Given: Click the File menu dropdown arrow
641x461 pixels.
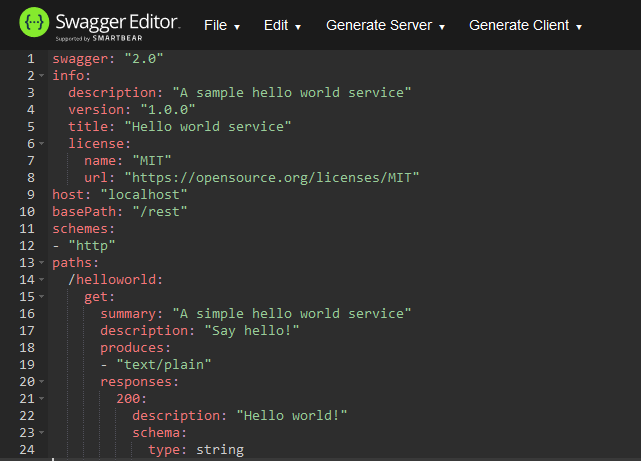Looking at the screenshot, I should pyautogui.click(x=237, y=27).
